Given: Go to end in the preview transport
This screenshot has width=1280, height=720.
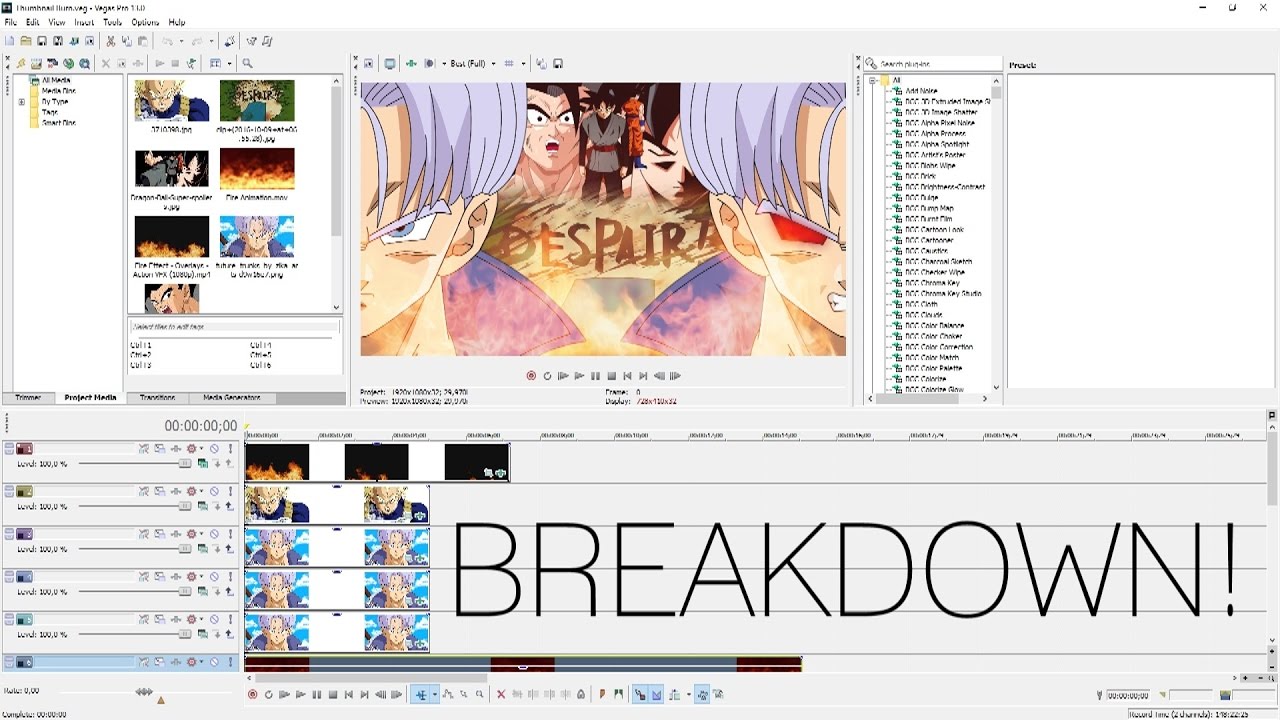Looking at the screenshot, I should point(643,376).
